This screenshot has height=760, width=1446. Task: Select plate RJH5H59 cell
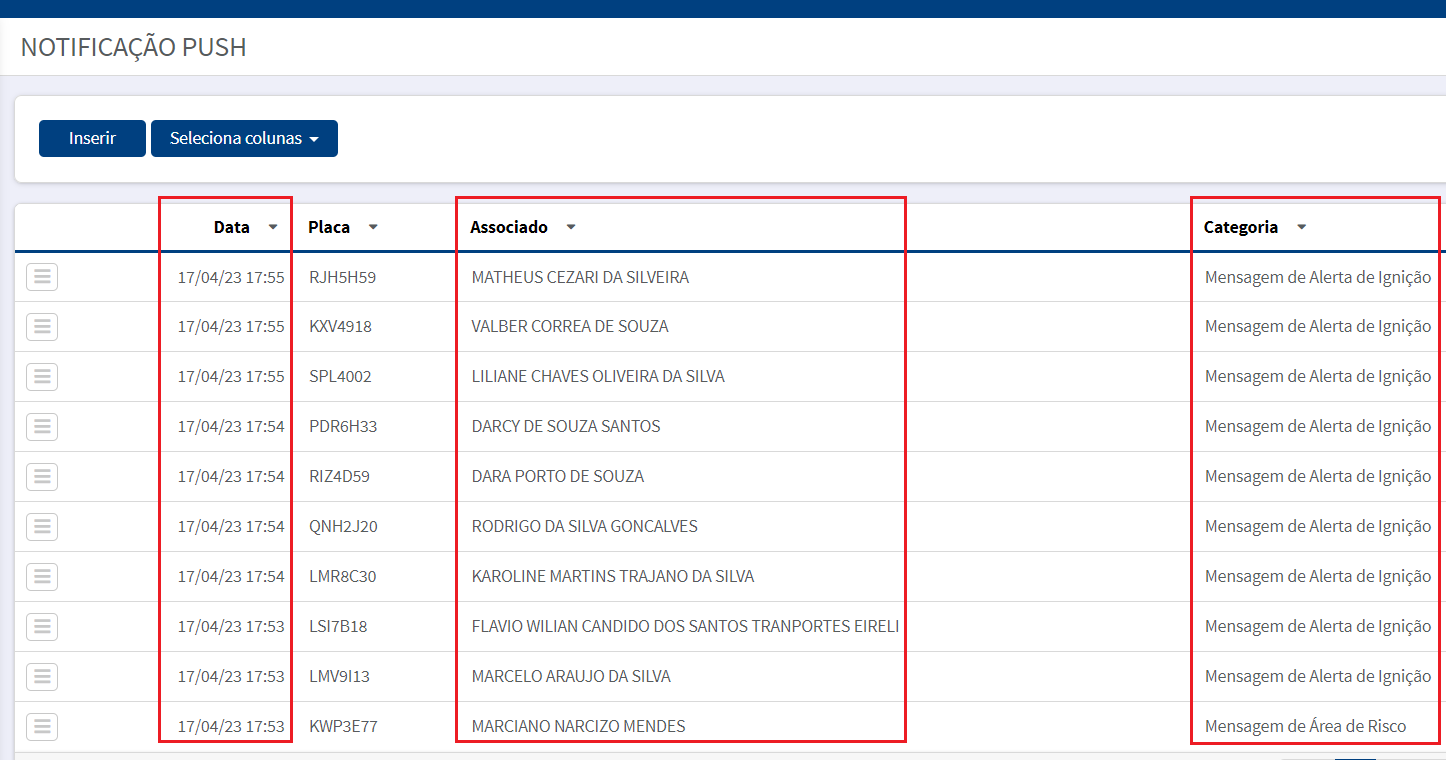[x=343, y=277]
